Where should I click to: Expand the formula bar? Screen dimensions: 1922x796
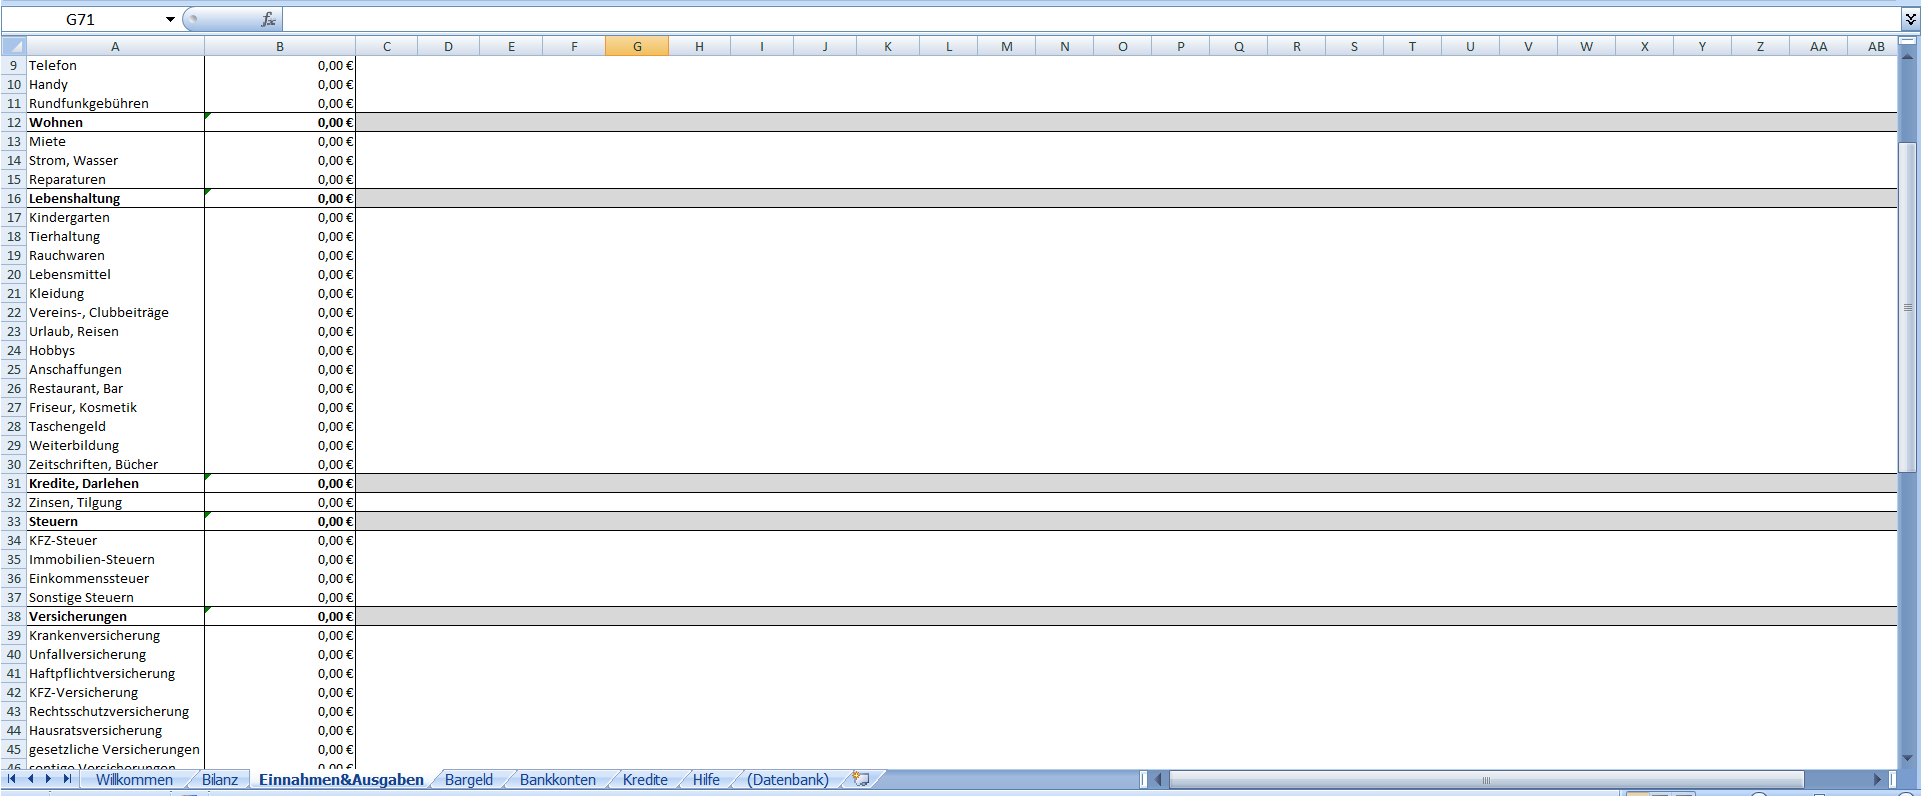(1910, 19)
